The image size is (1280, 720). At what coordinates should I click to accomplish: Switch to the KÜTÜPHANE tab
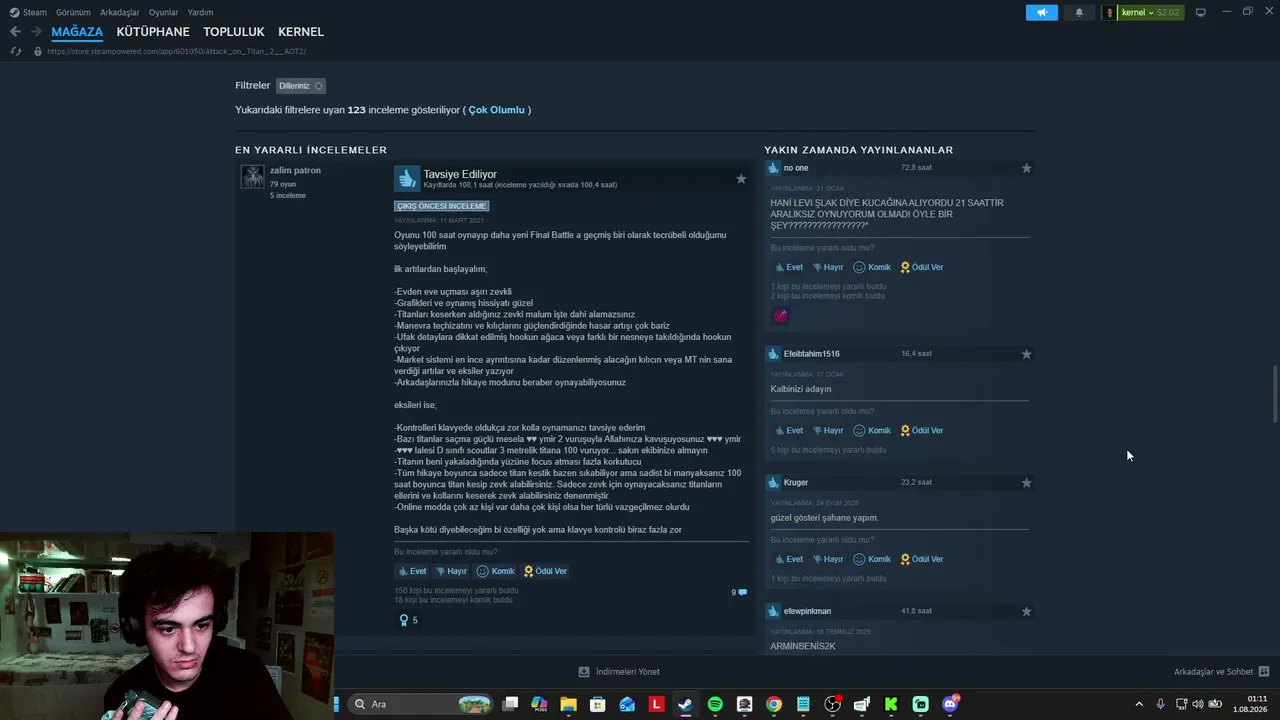click(x=153, y=32)
